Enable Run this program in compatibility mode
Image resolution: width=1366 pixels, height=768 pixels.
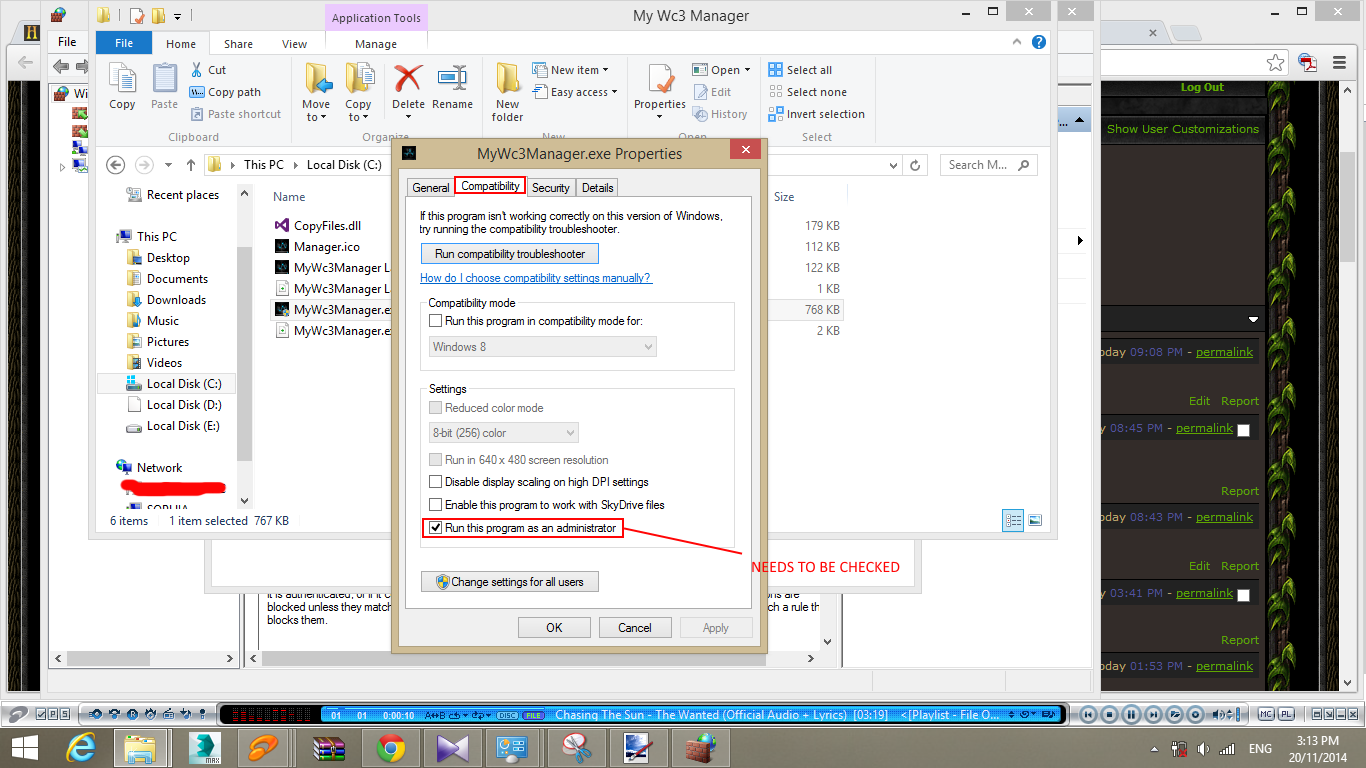435,321
